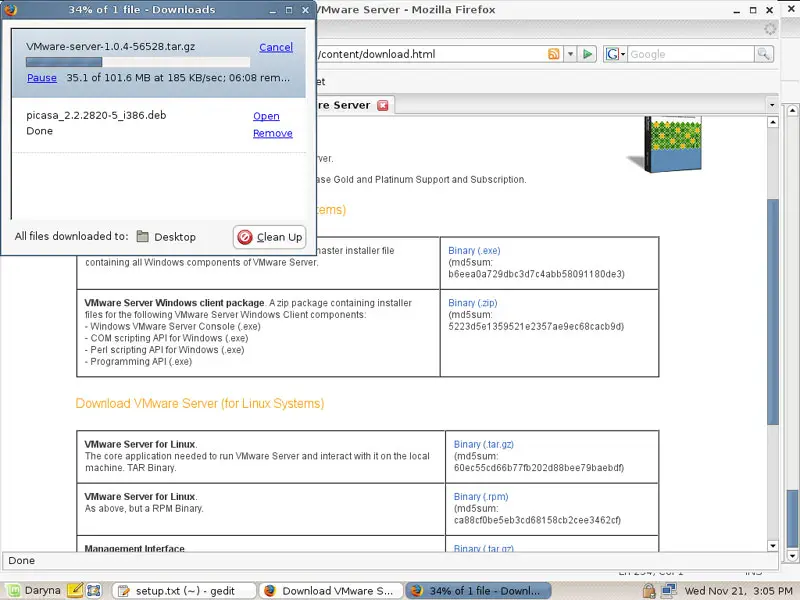This screenshot has width=800, height=600.
Task: Click 'Download VMware Server (for Linux Systems)' heading
Action: coord(199,404)
